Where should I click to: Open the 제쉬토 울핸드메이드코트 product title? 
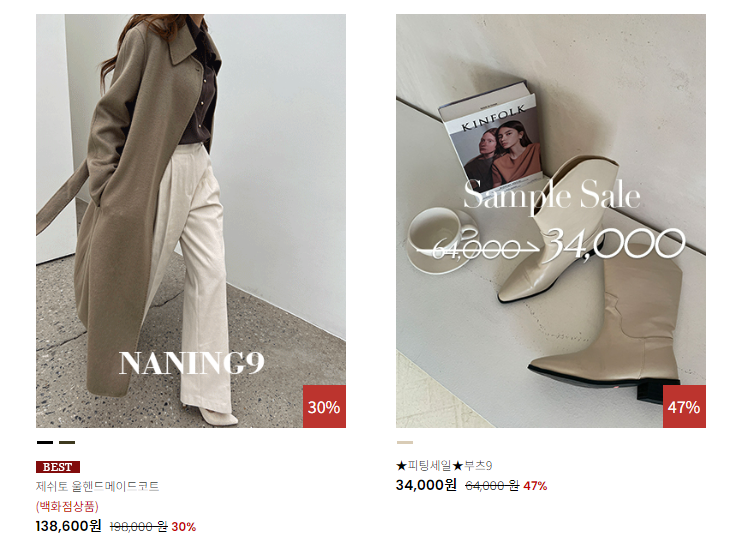click(97, 486)
